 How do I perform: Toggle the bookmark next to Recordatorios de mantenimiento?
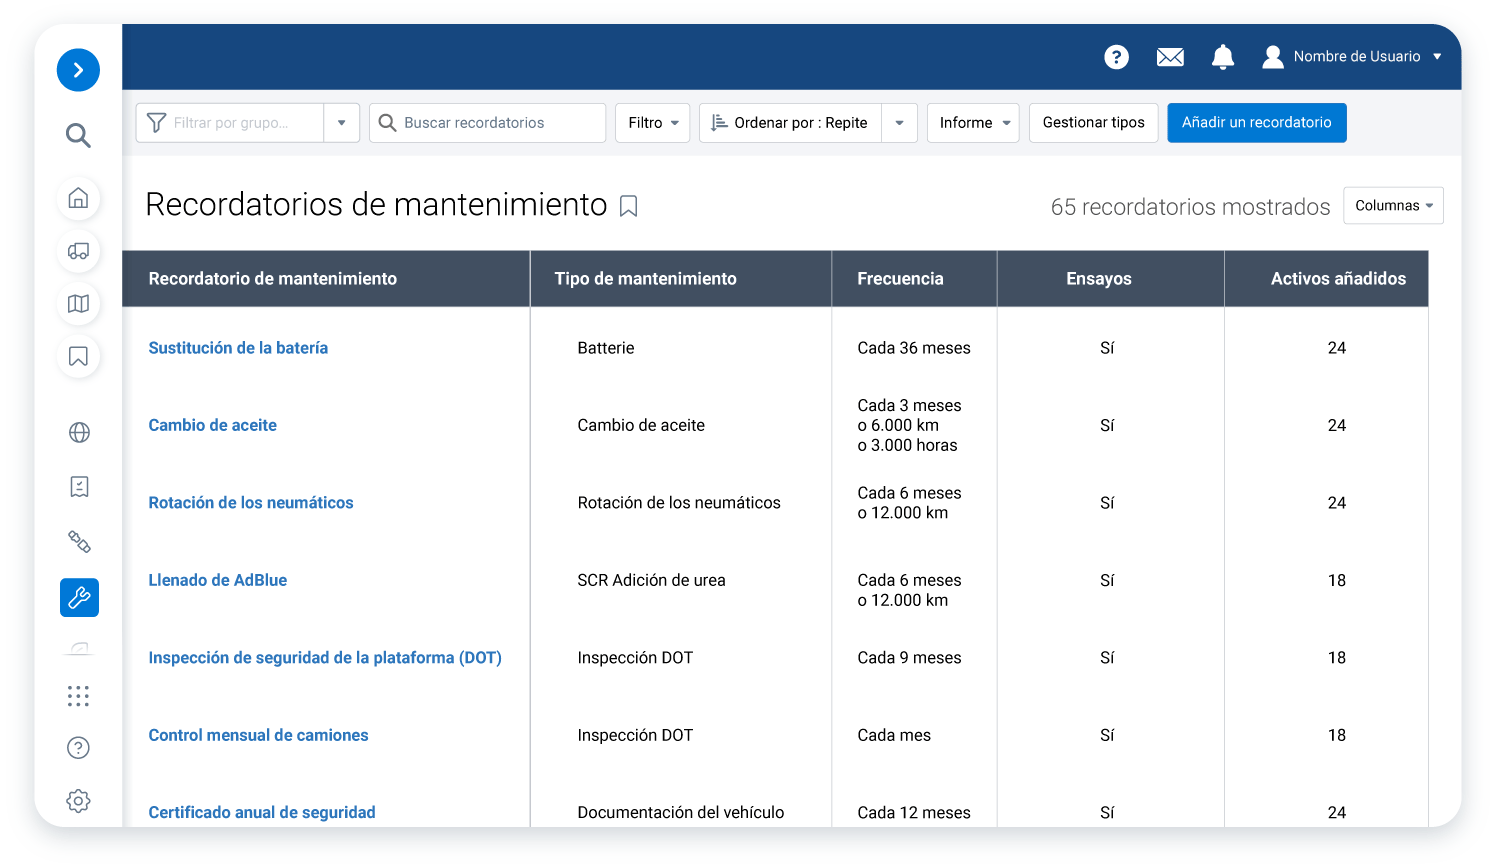click(x=628, y=206)
